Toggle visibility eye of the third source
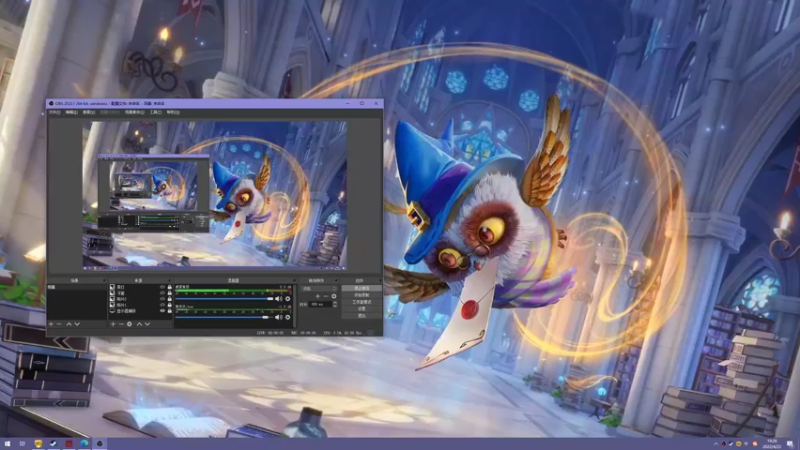 click(162, 299)
